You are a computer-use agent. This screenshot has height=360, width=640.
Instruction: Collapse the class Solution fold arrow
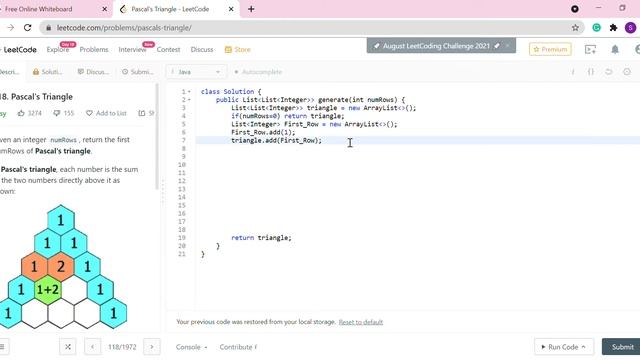pyautogui.click(x=189, y=92)
